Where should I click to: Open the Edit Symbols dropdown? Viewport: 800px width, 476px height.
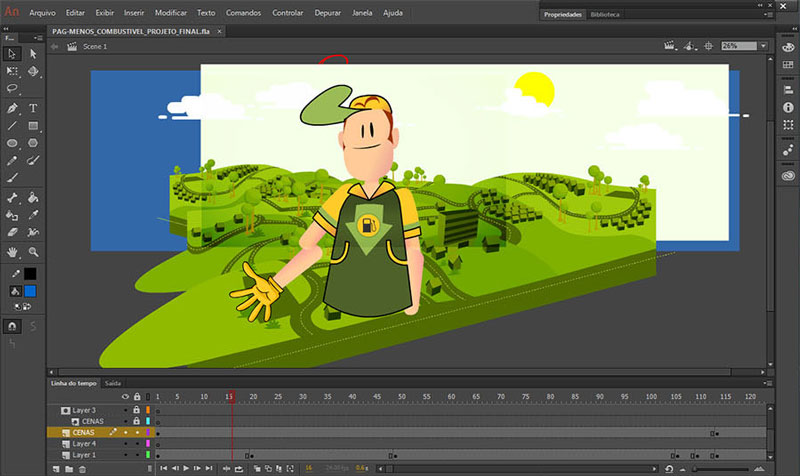coord(690,46)
